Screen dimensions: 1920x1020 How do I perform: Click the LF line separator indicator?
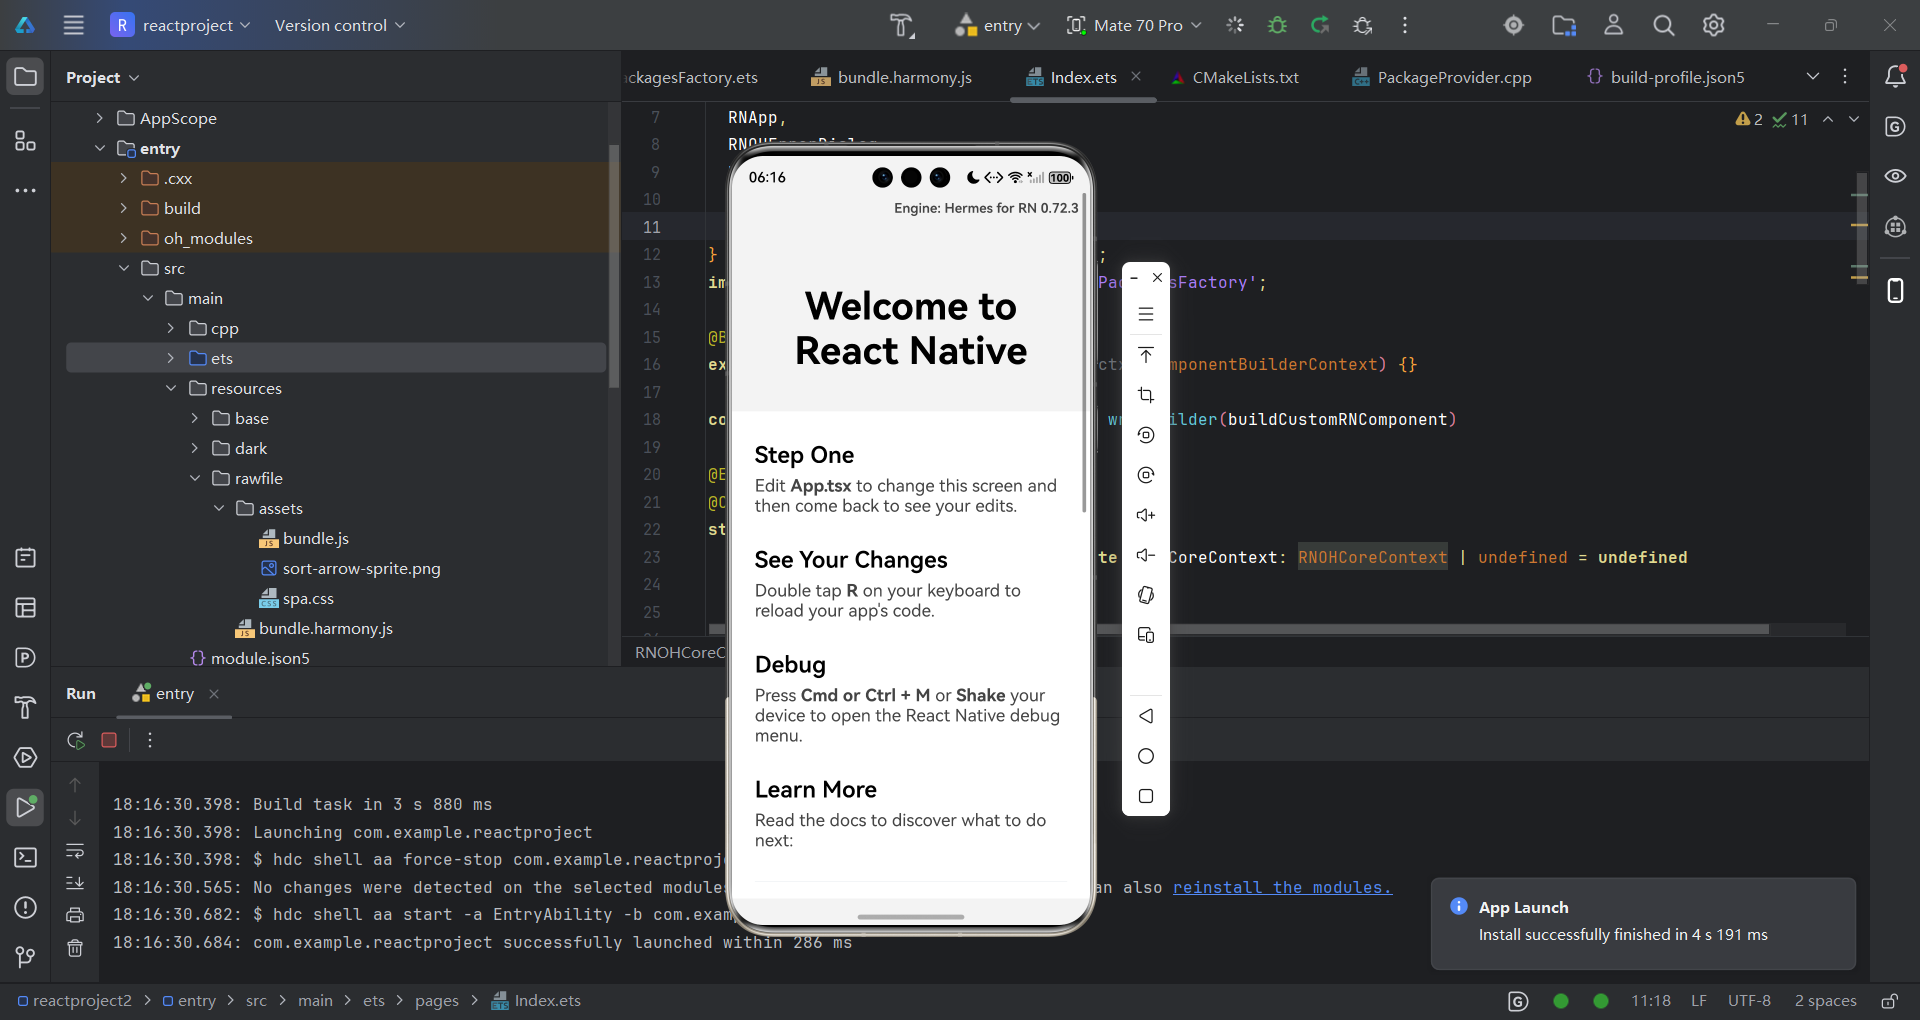[1699, 1001]
